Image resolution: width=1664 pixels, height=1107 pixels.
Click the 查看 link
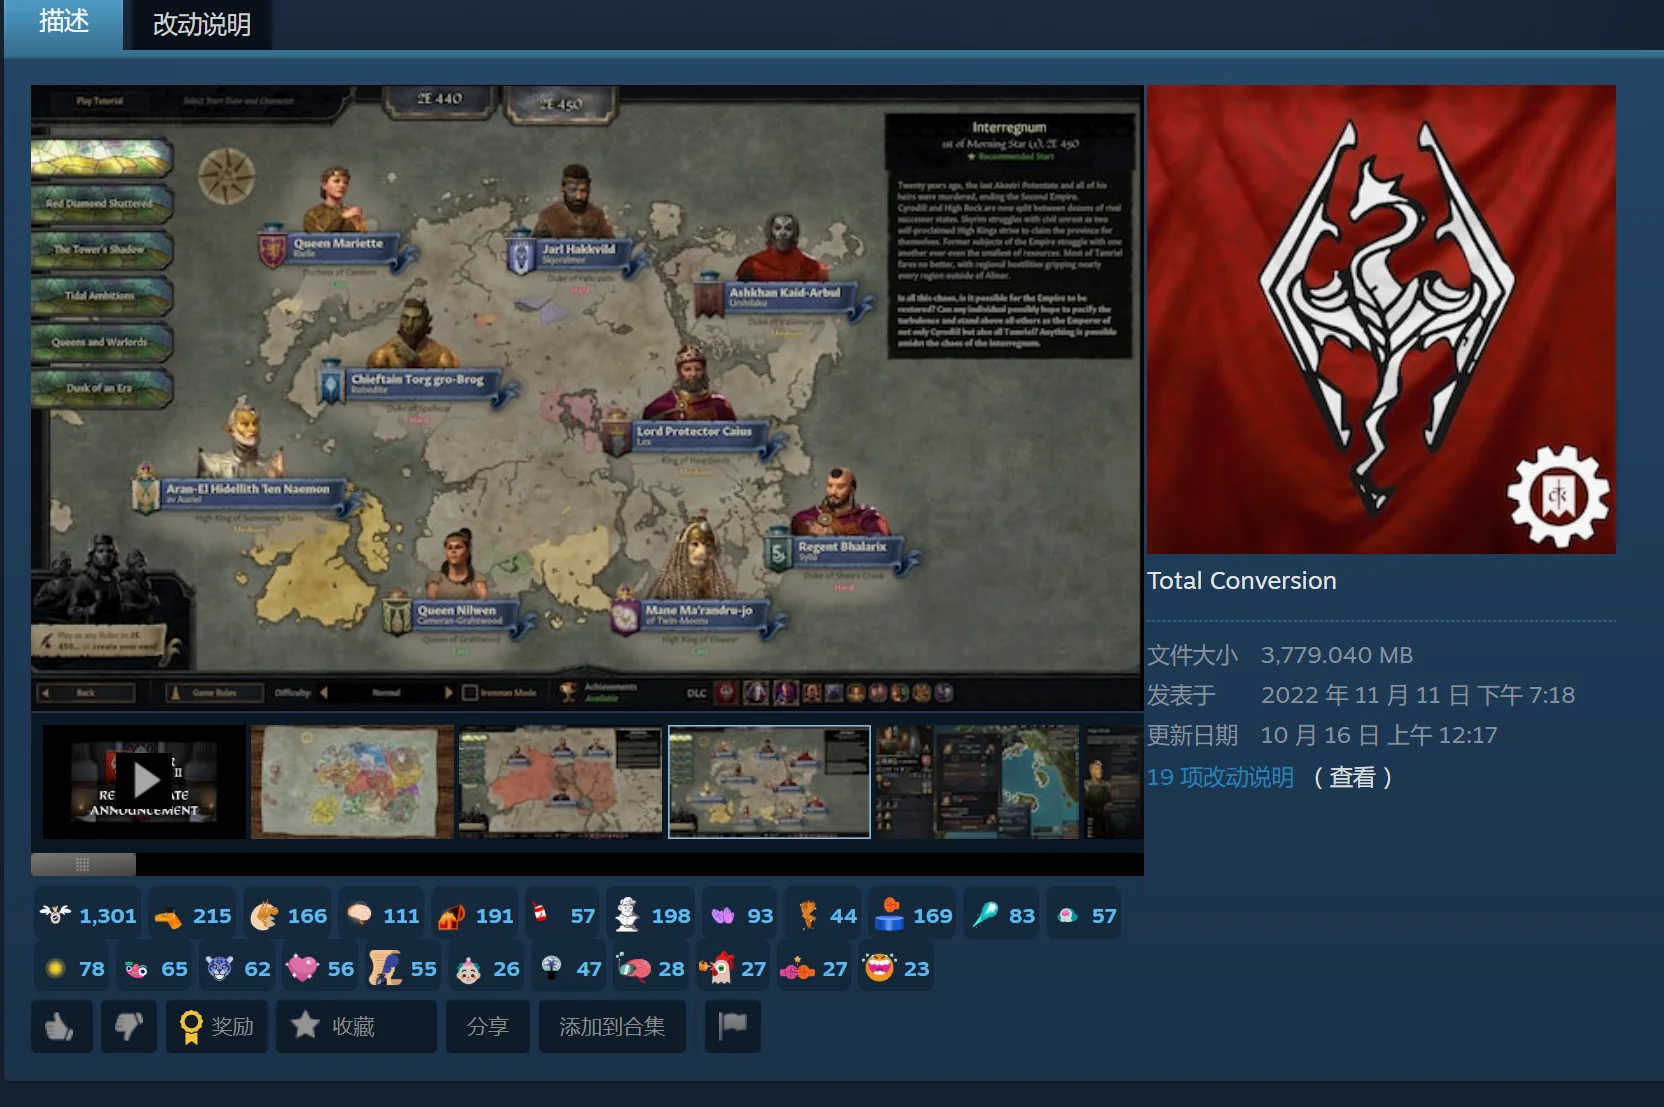1352,777
